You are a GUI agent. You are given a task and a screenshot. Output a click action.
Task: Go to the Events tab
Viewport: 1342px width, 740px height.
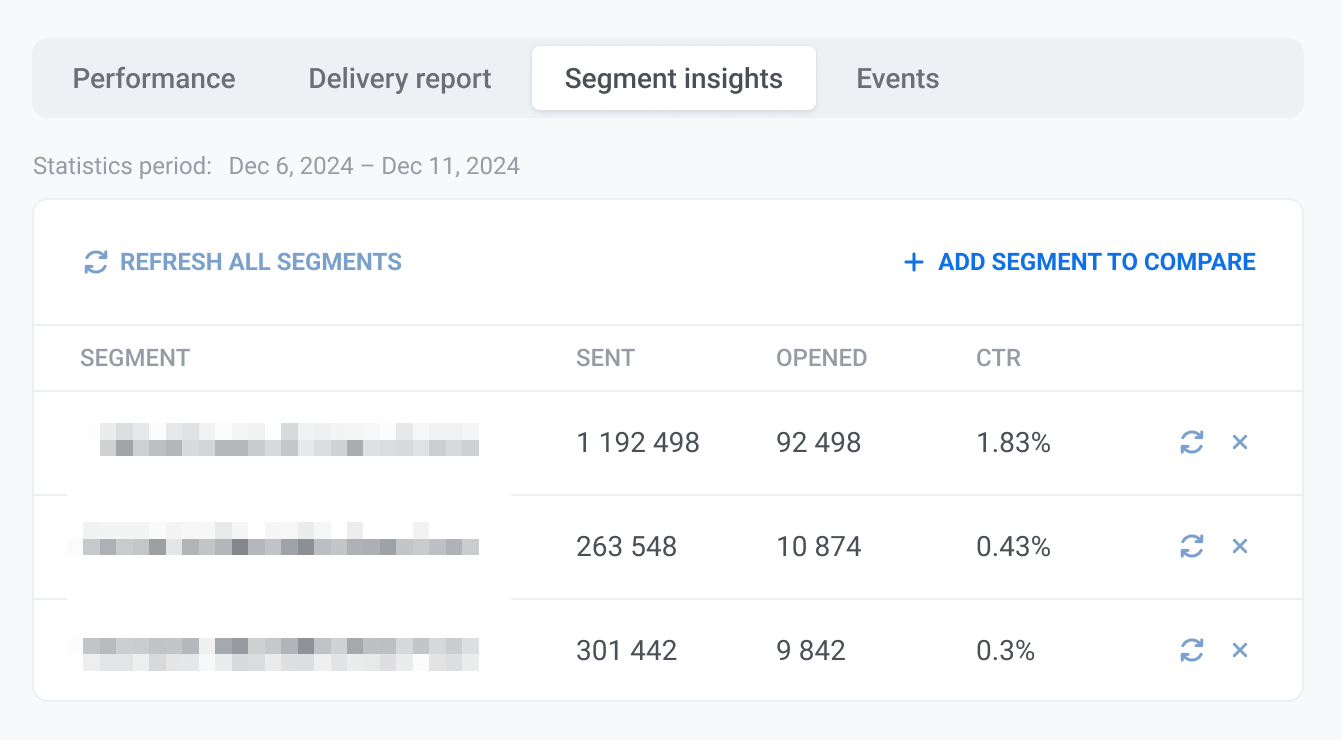click(898, 79)
